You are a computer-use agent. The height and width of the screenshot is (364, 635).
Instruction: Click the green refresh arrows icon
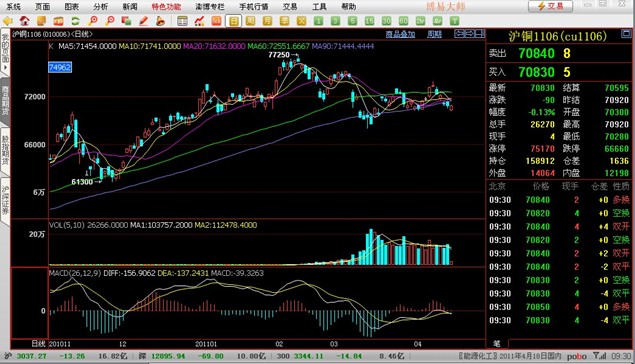[75, 21]
